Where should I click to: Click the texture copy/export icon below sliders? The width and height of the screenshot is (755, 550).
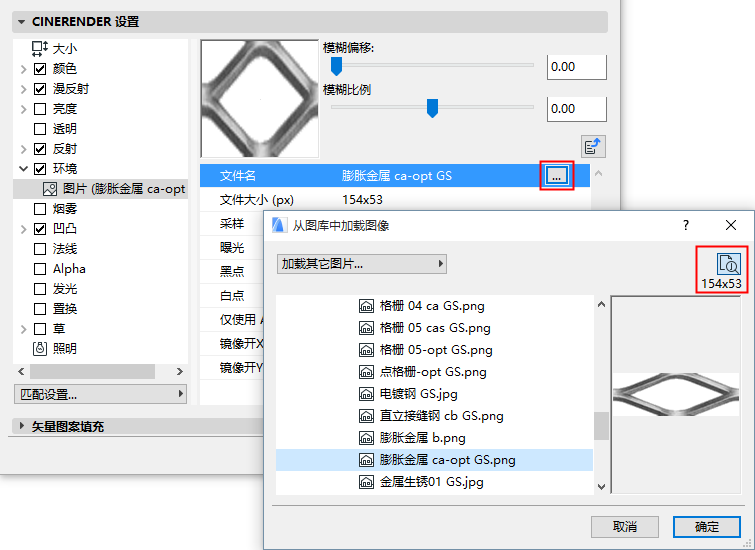tap(593, 147)
